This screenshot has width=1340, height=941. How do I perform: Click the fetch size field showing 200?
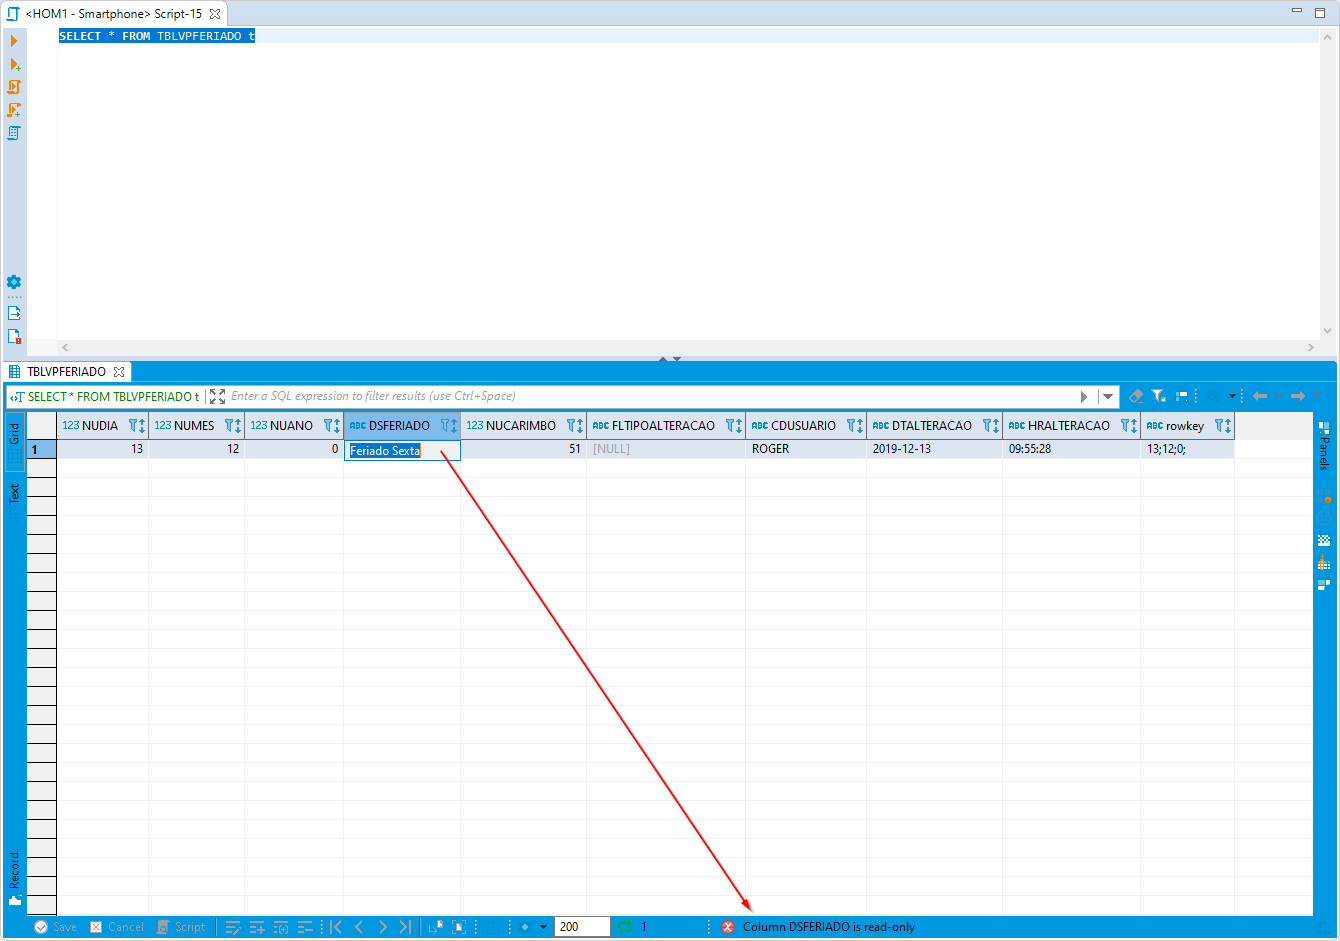(581, 927)
